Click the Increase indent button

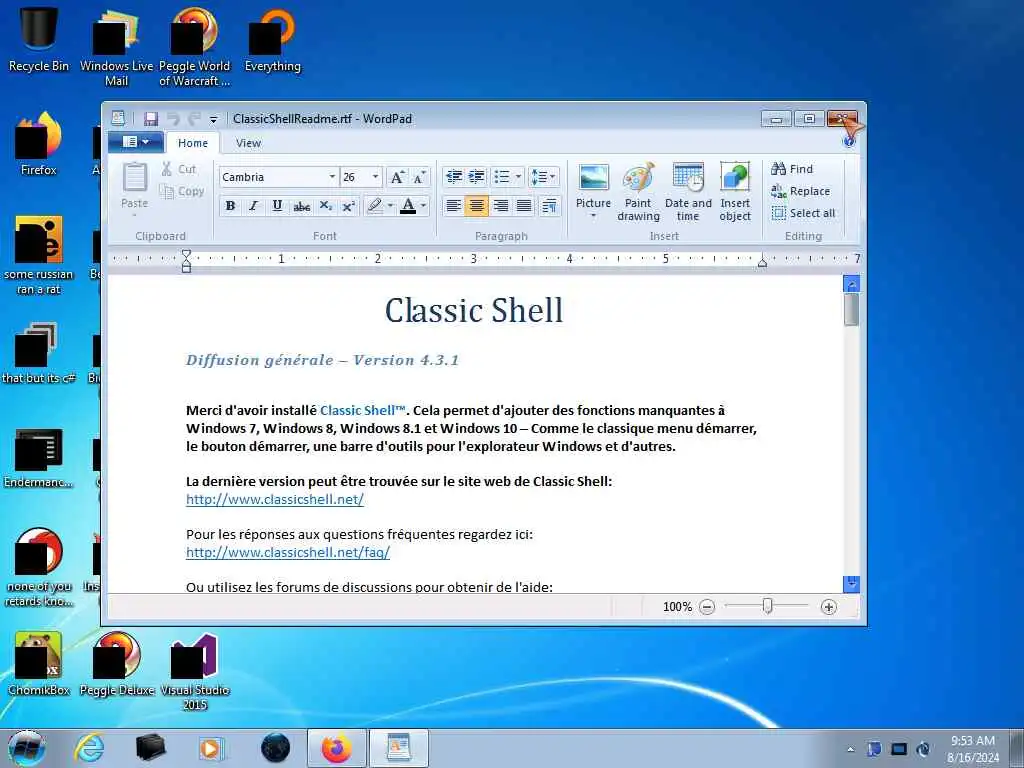477,177
